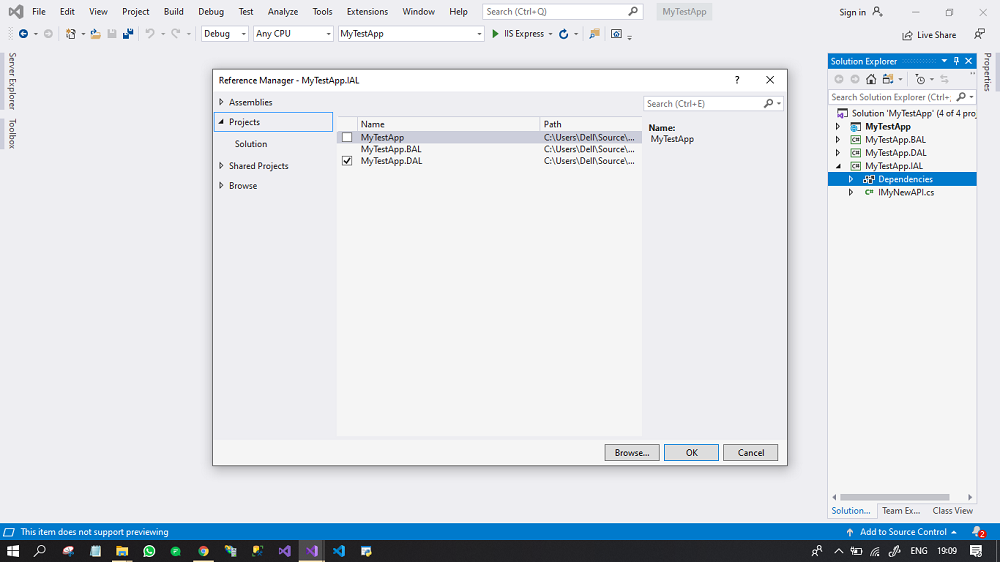Click the Save All toolbar icon

(x=128, y=34)
